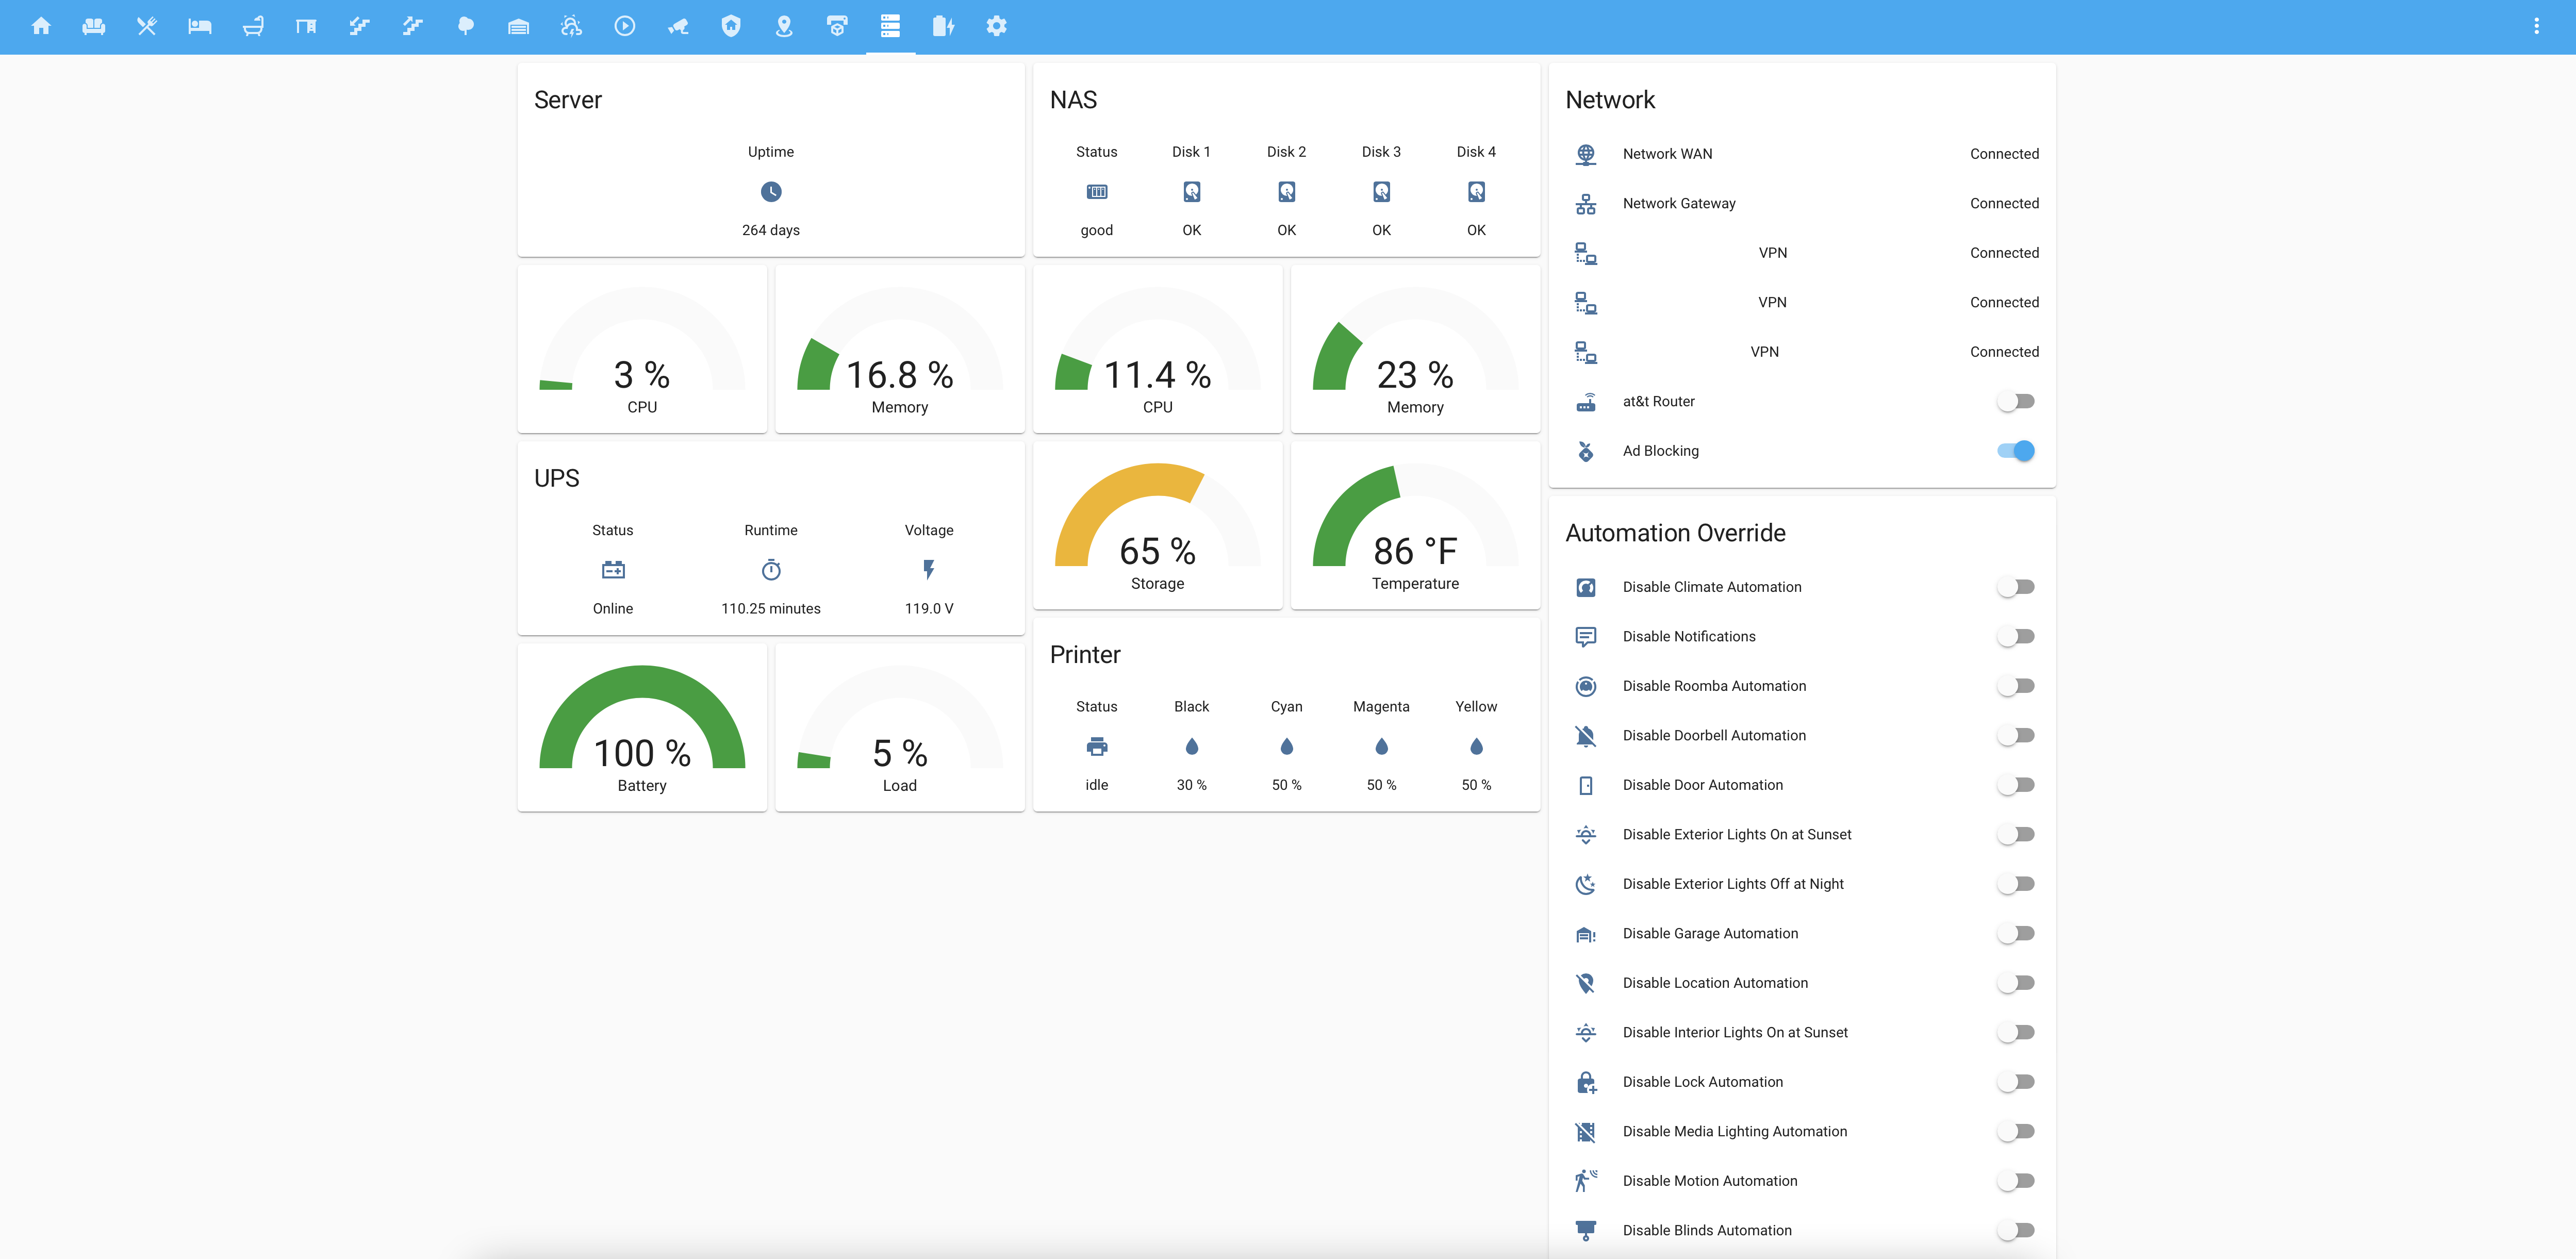This screenshot has width=2576, height=1259.
Task: Select the sofa living room tab
Action: point(94,26)
